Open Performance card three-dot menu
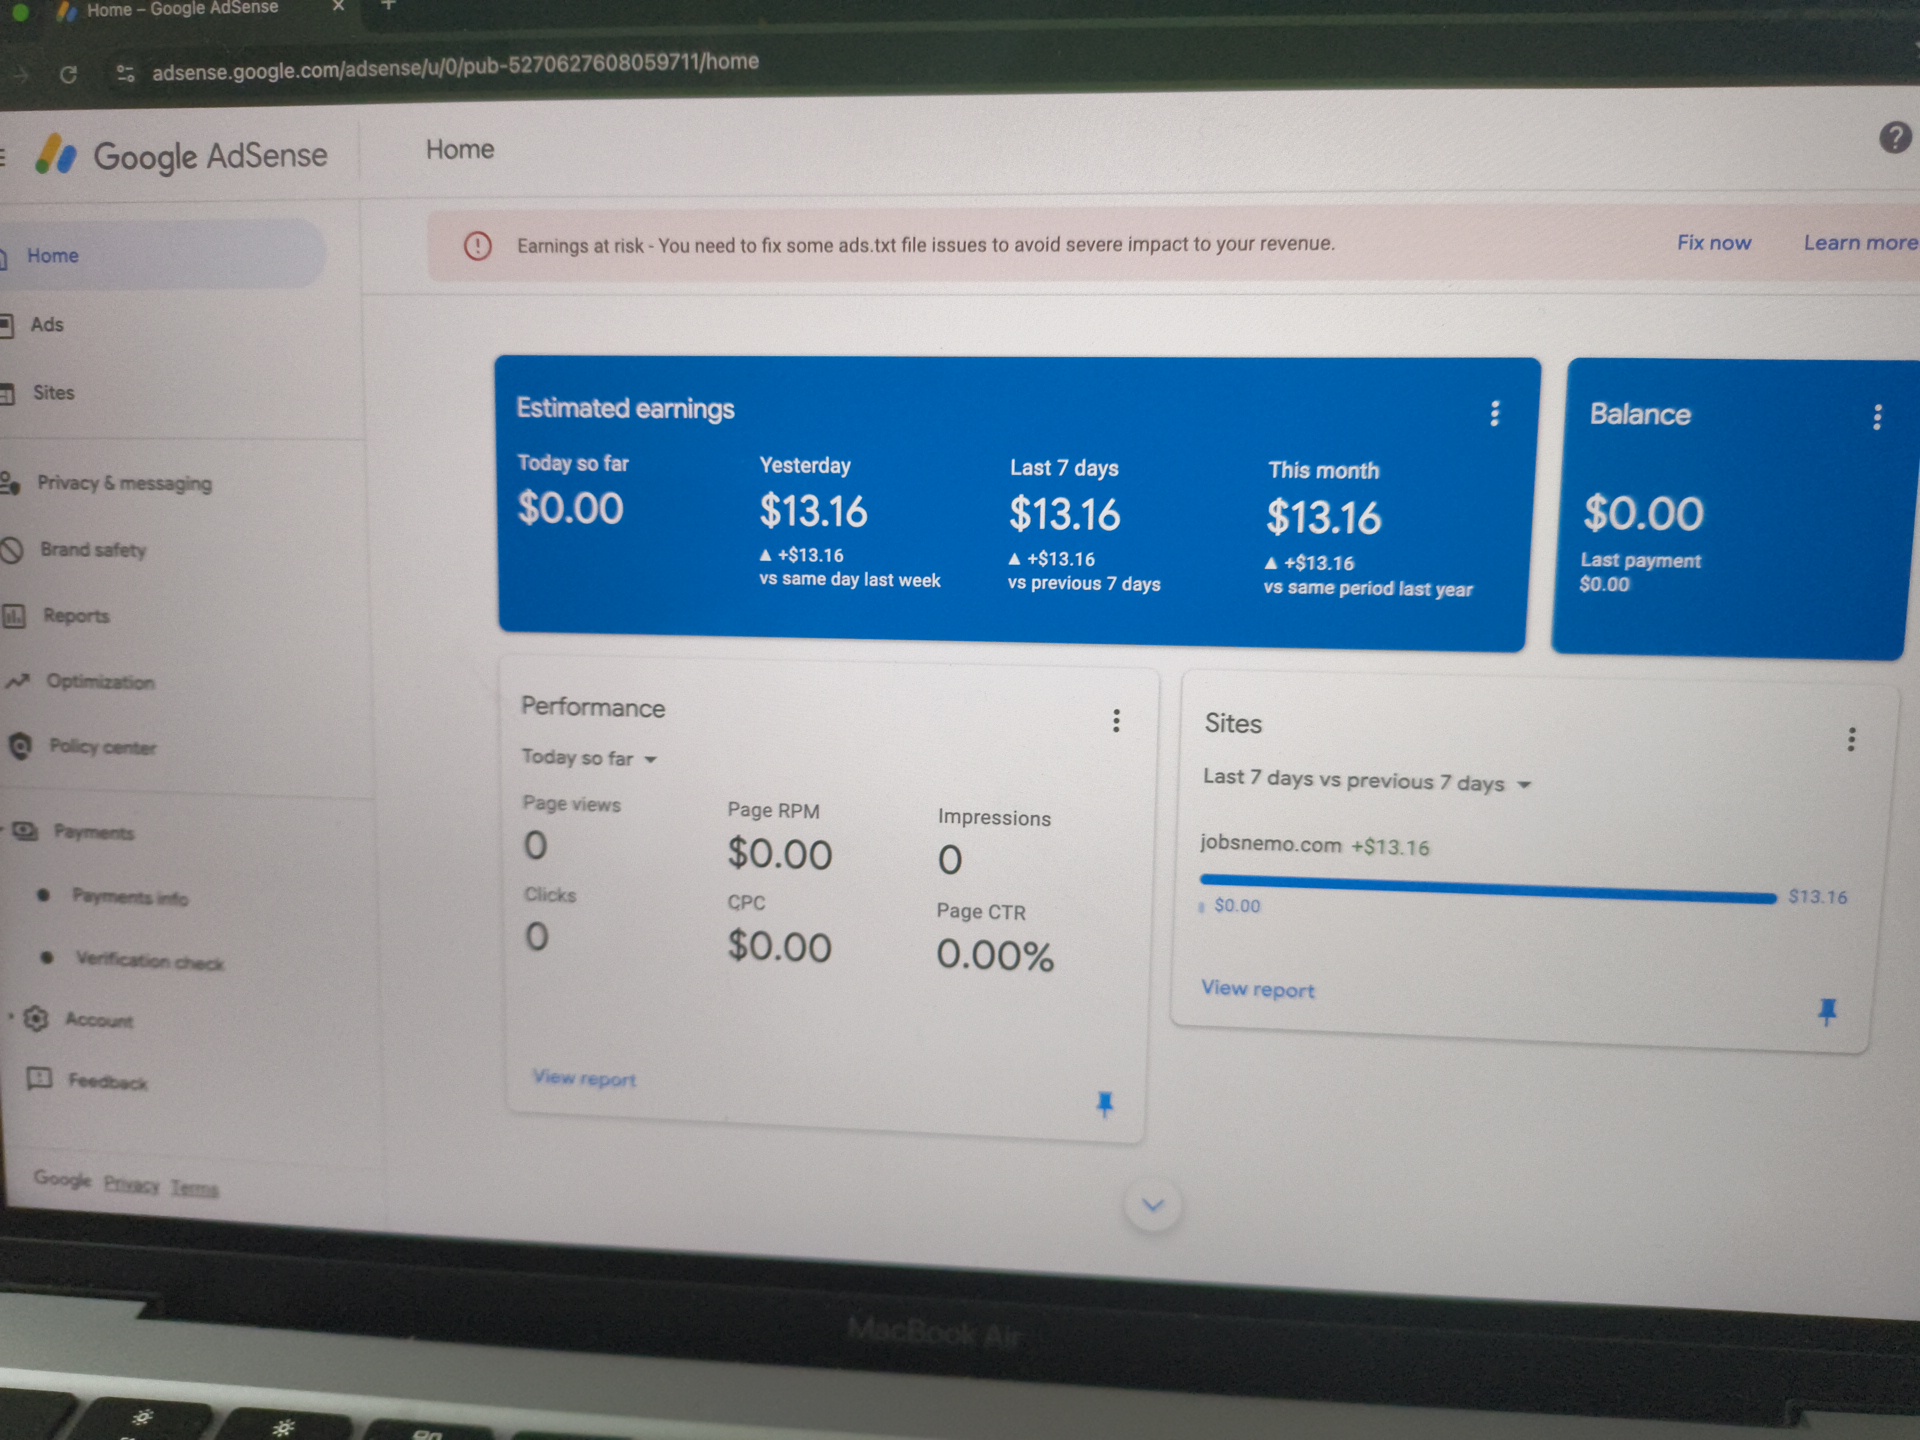This screenshot has width=1920, height=1440. click(x=1116, y=721)
